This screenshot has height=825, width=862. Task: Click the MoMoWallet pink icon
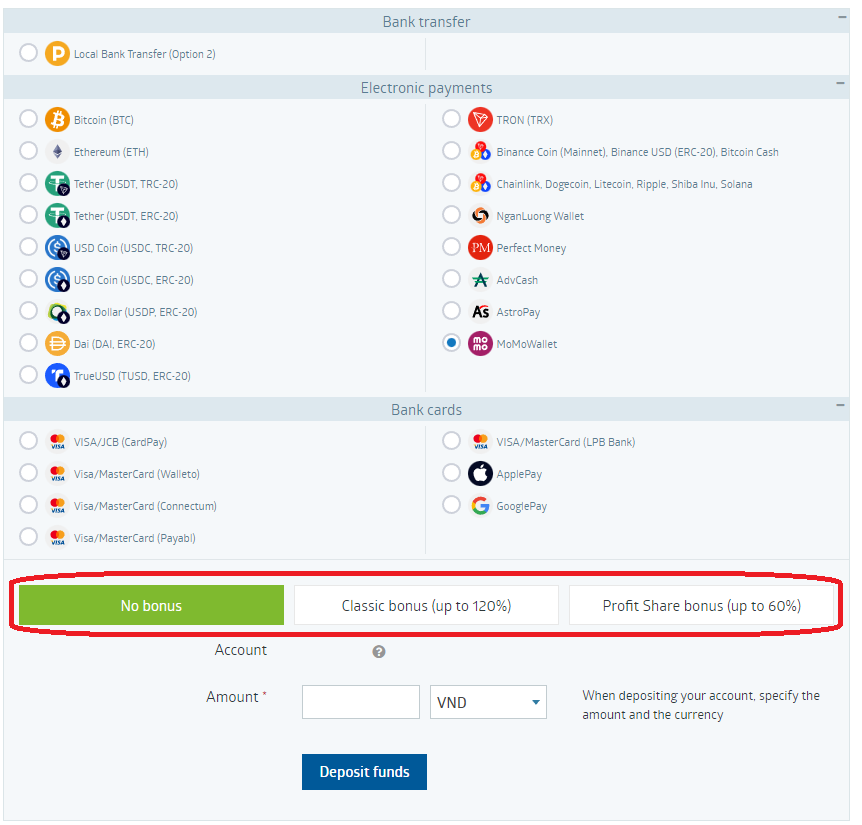pos(480,344)
